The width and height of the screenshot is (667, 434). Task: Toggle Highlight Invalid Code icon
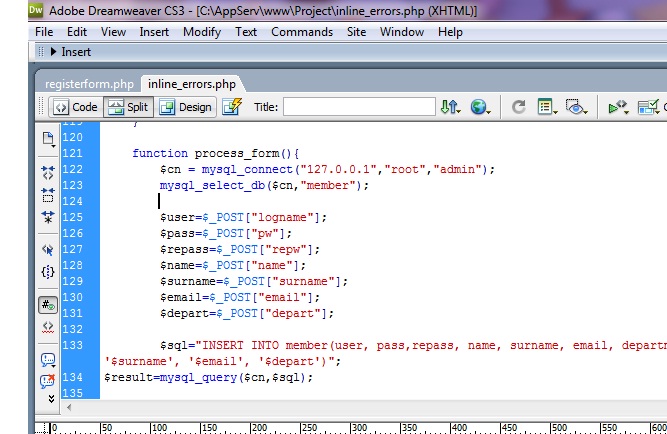[48, 327]
